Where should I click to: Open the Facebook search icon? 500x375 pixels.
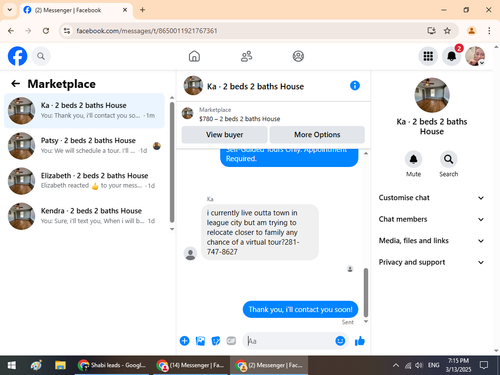pos(41,56)
